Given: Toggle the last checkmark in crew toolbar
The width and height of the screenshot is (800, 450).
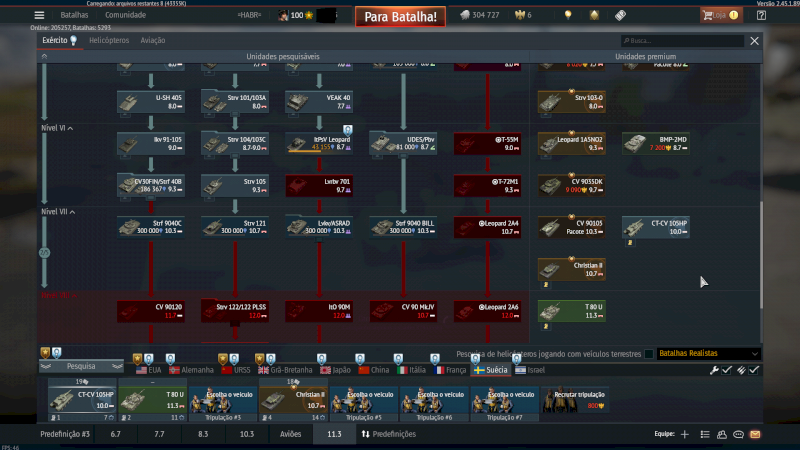Looking at the screenshot, I should coord(754,370).
